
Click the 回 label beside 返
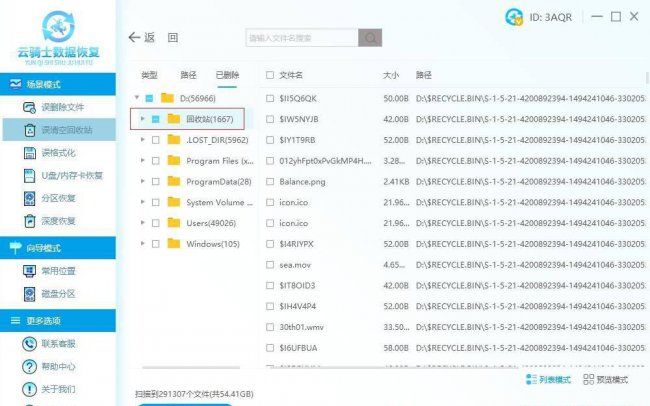tap(173, 38)
